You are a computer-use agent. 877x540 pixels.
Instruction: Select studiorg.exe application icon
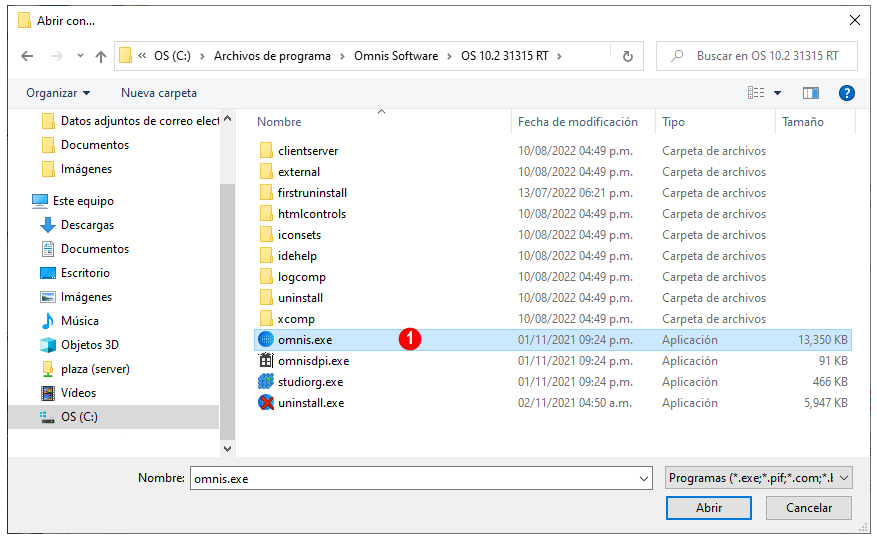pyautogui.click(x=266, y=382)
